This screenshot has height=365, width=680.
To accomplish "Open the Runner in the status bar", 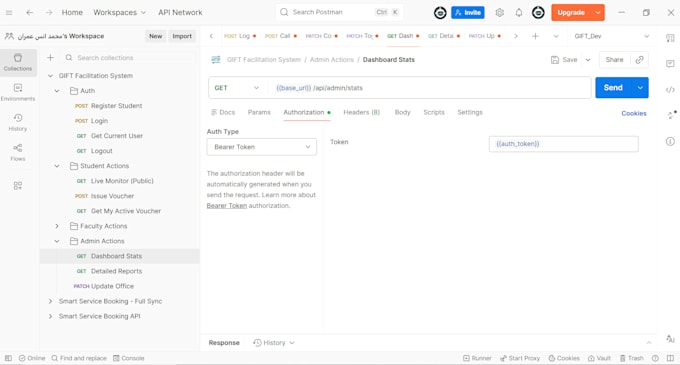I will pyautogui.click(x=477, y=358).
